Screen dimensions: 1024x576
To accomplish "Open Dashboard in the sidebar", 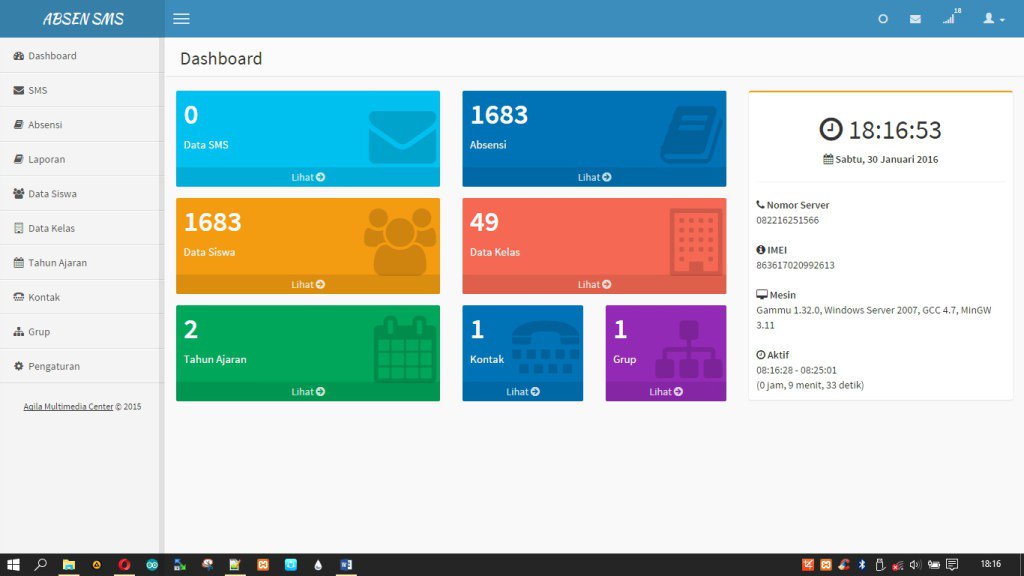I will (80, 56).
